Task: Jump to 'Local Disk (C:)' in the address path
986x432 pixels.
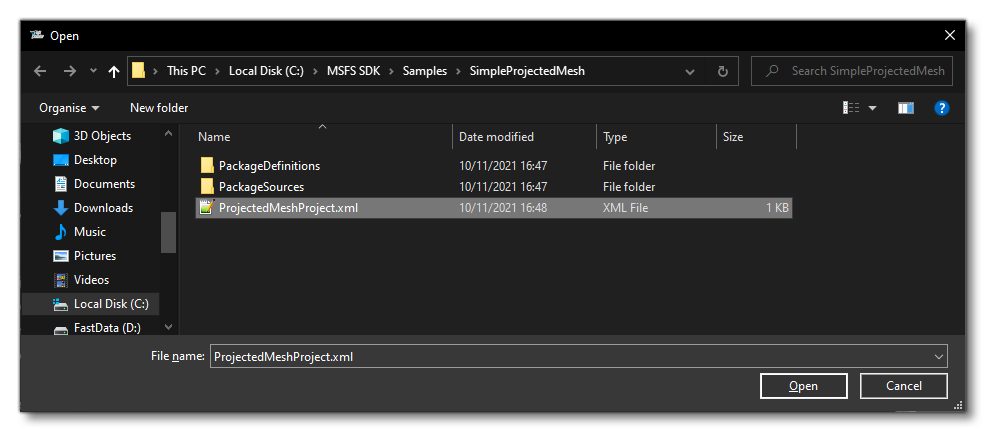Action: point(266,71)
